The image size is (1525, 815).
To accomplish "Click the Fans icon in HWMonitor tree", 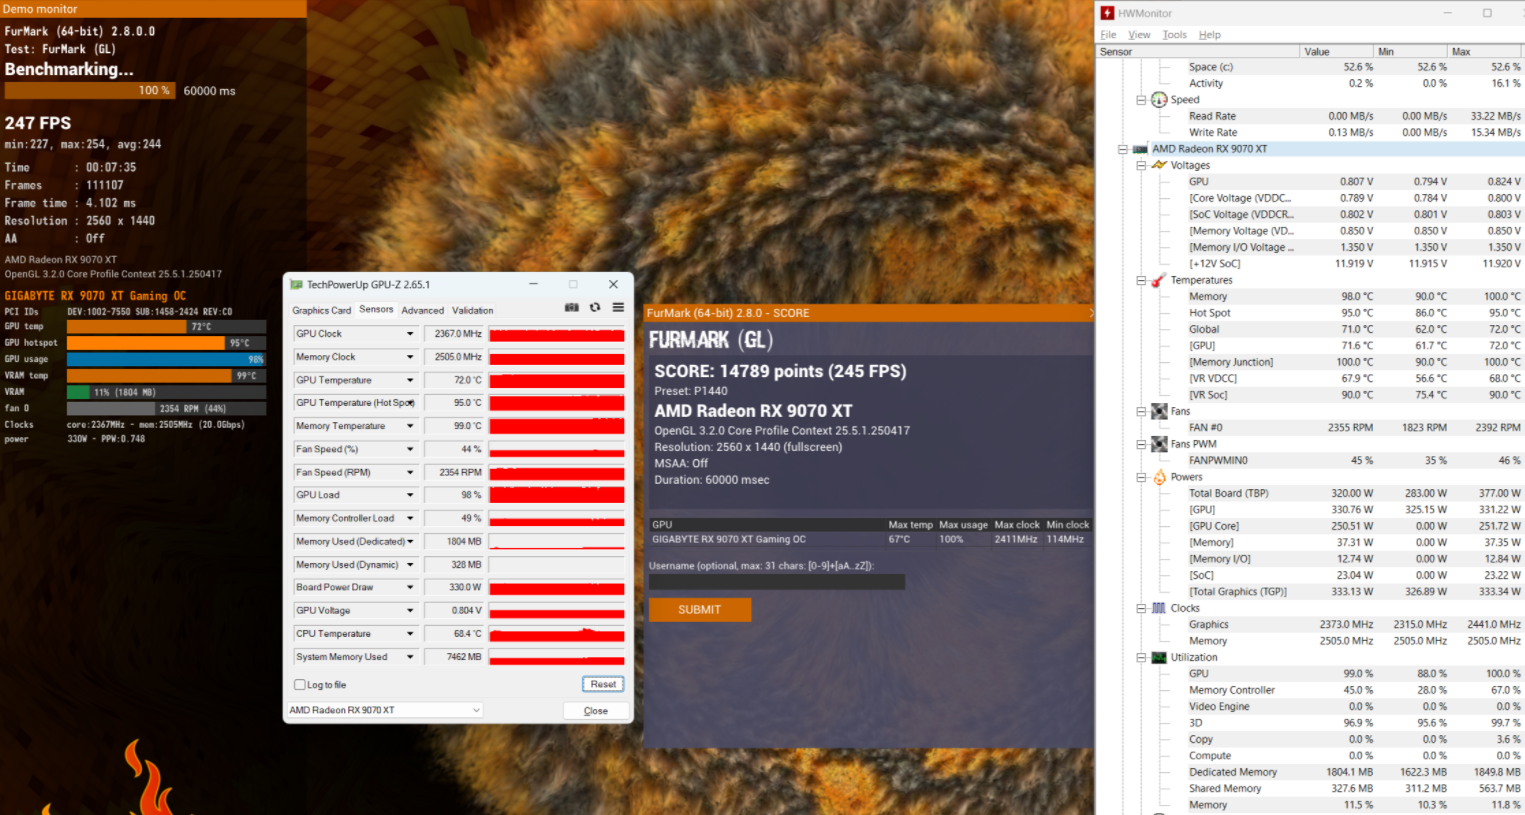I will (1159, 411).
